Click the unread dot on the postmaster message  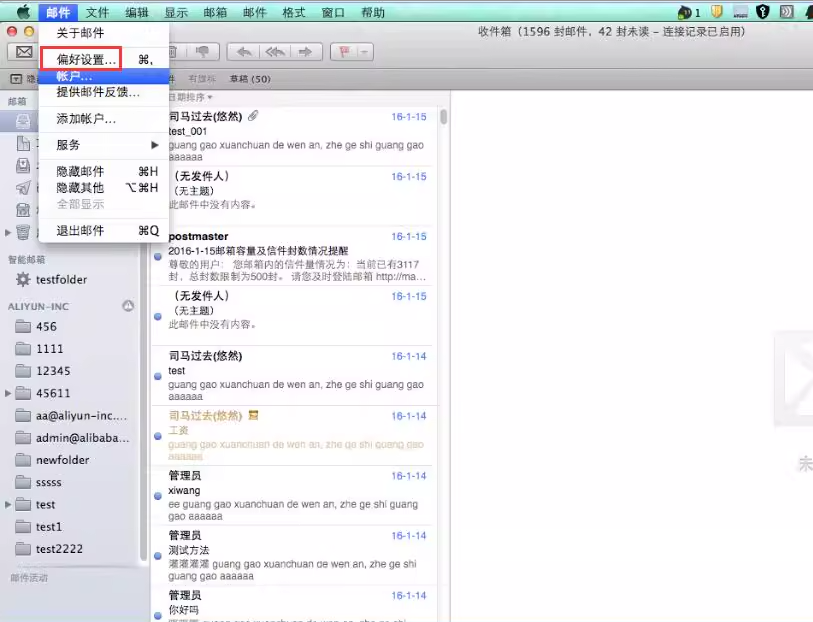(157, 256)
